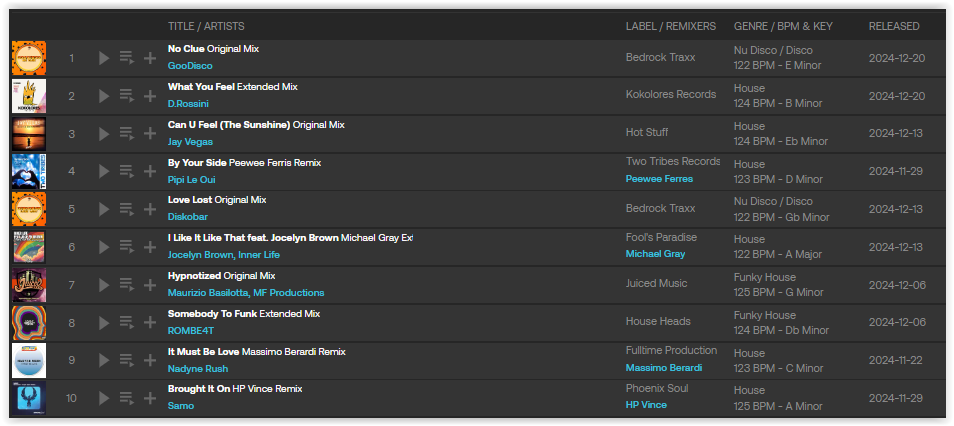Open remixer HP Vince link
Screen dimensions: 954x426
point(646,405)
